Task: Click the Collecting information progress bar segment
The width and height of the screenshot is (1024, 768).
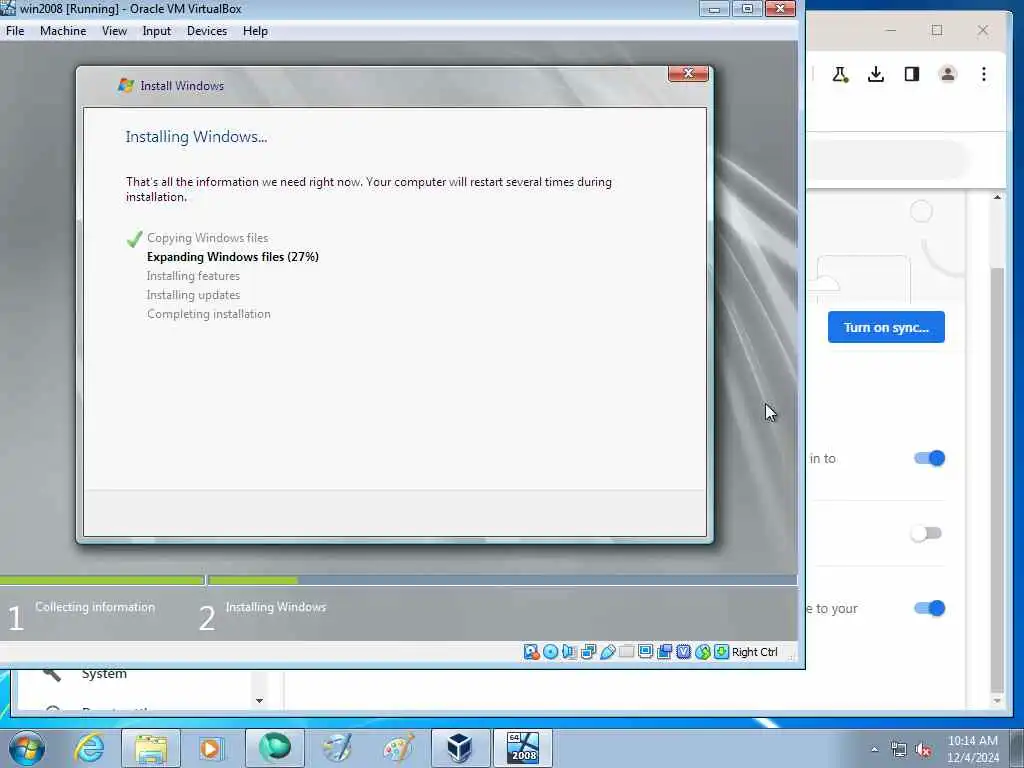Action: [x=102, y=580]
